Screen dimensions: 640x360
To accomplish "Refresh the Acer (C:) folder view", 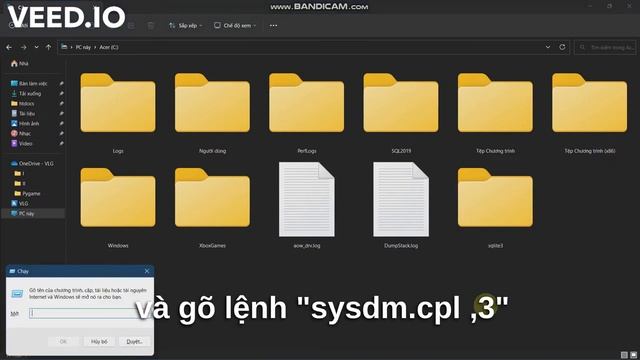I will [x=562, y=47].
